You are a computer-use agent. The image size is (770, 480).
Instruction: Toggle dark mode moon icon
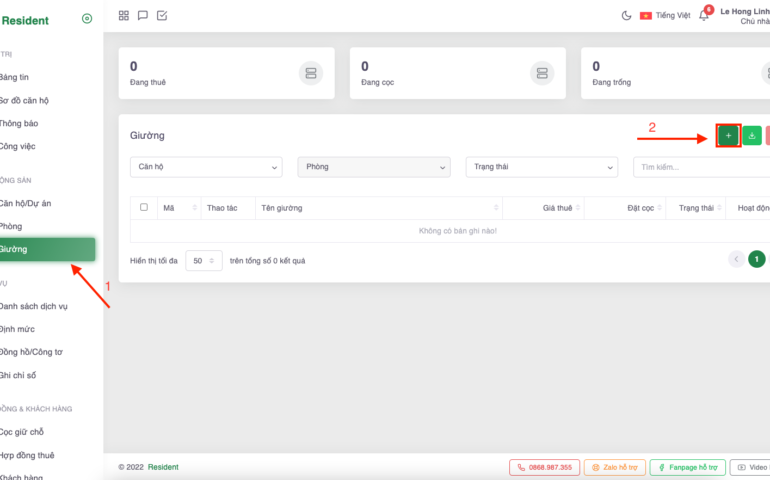point(627,15)
